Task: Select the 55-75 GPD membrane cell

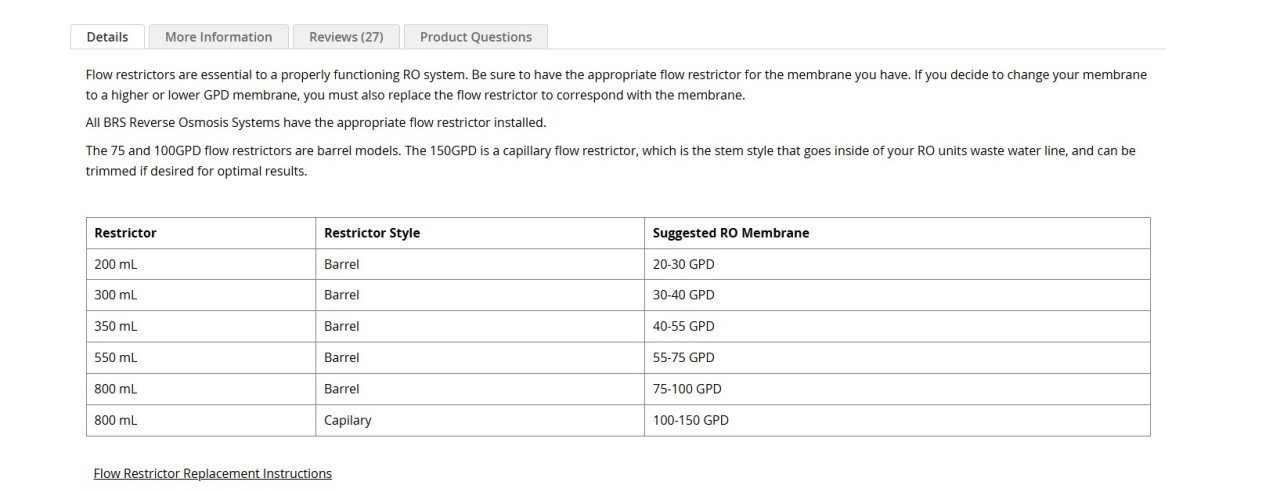Action: [x=684, y=357]
